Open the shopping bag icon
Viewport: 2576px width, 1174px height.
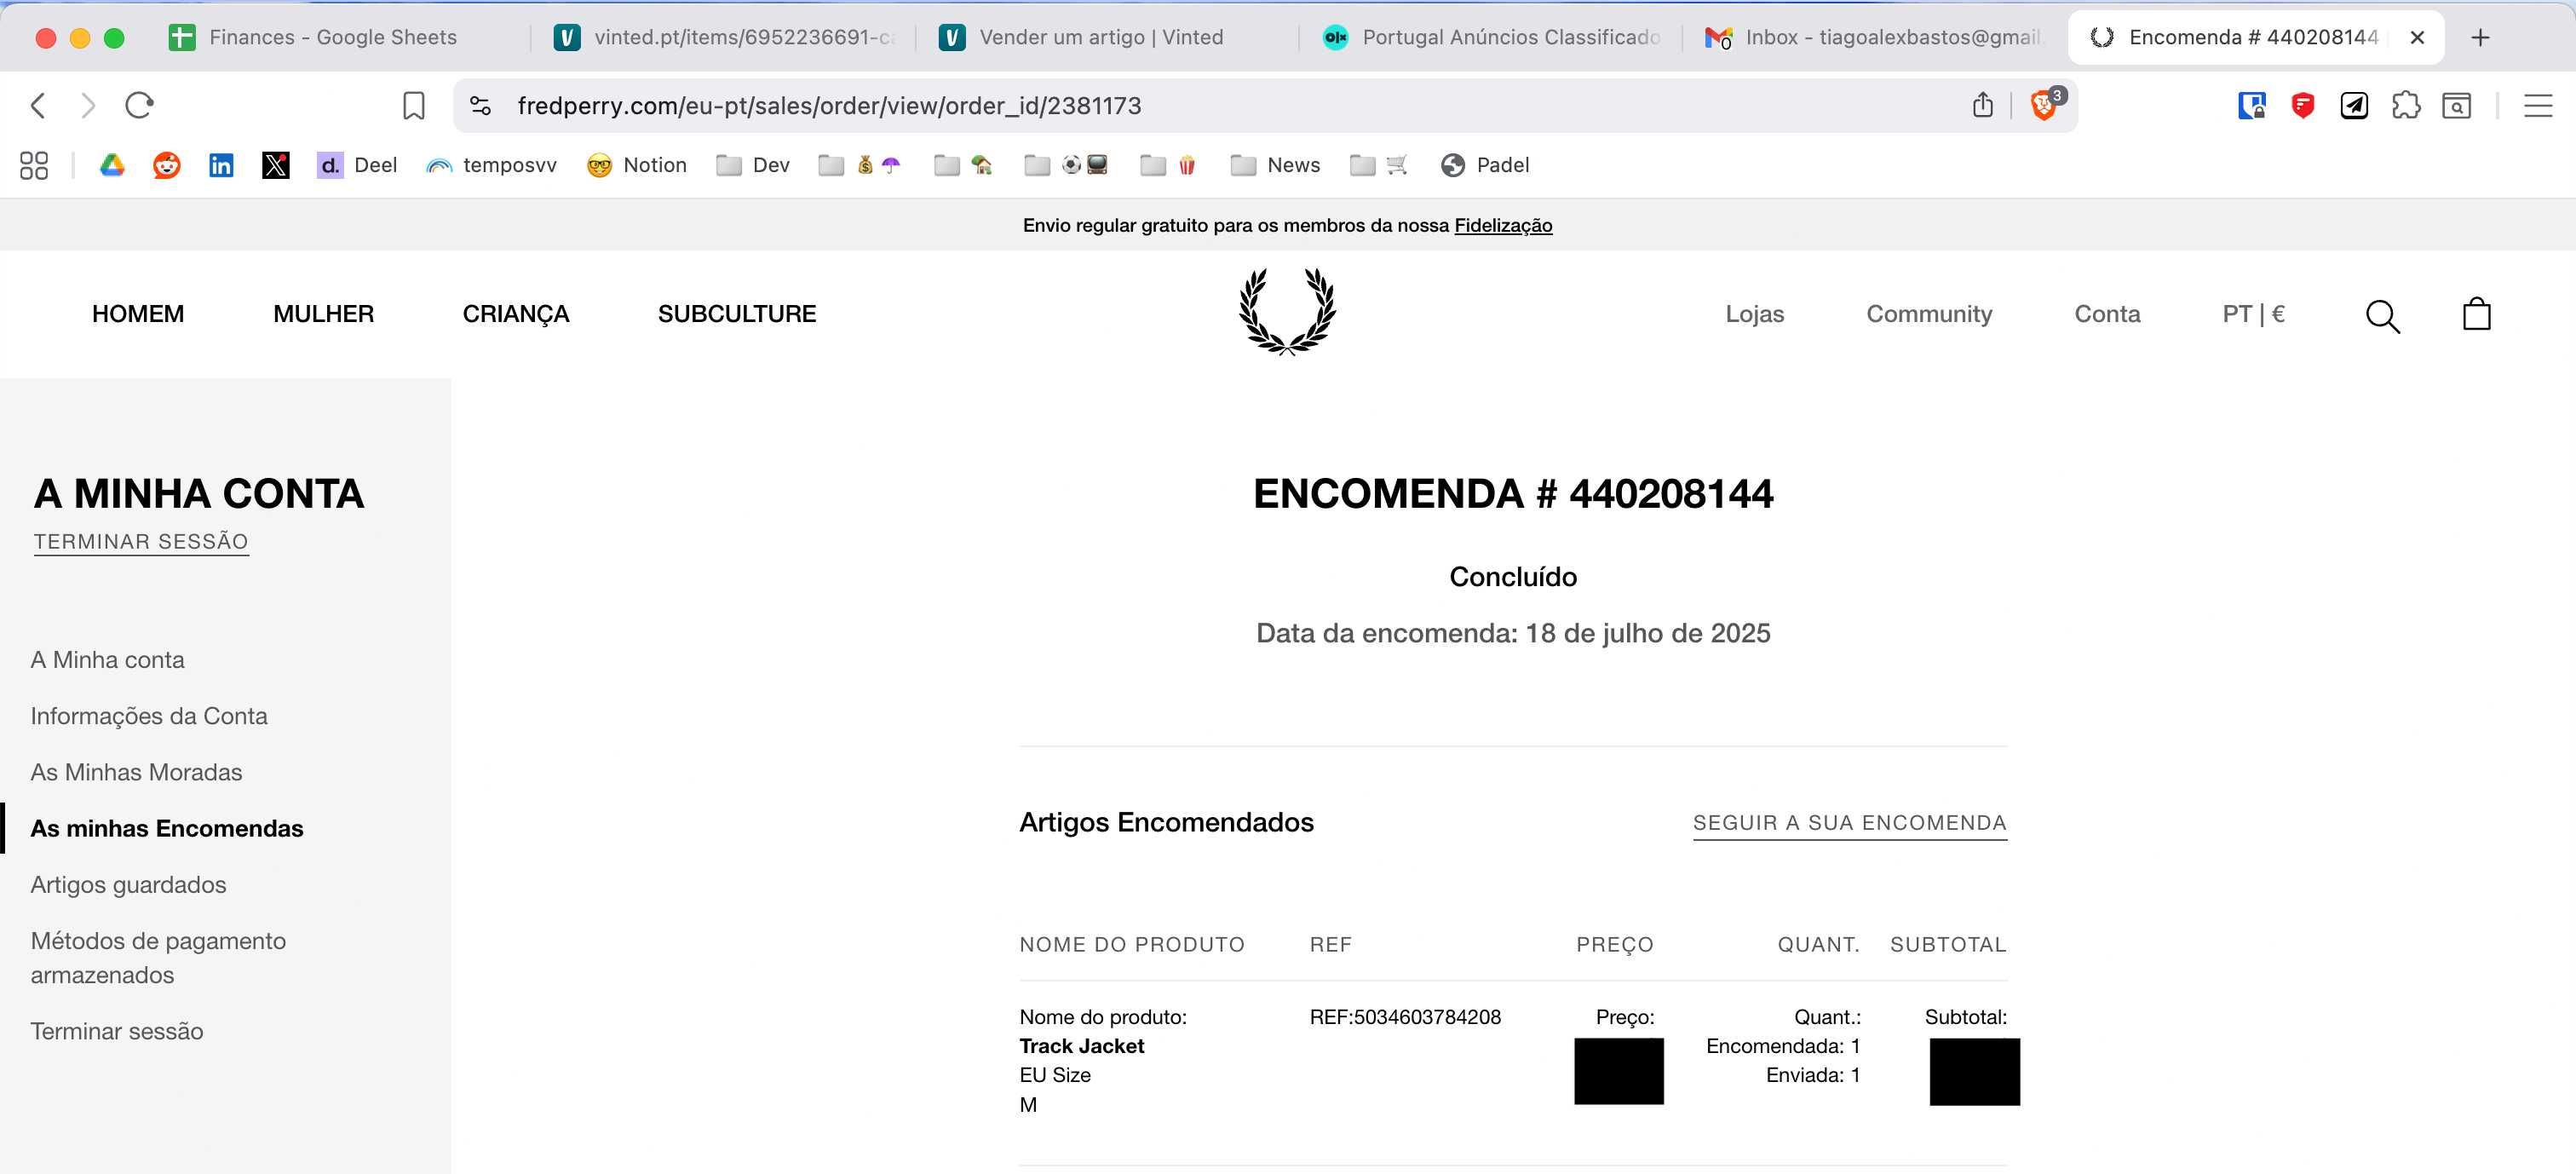2476,313
